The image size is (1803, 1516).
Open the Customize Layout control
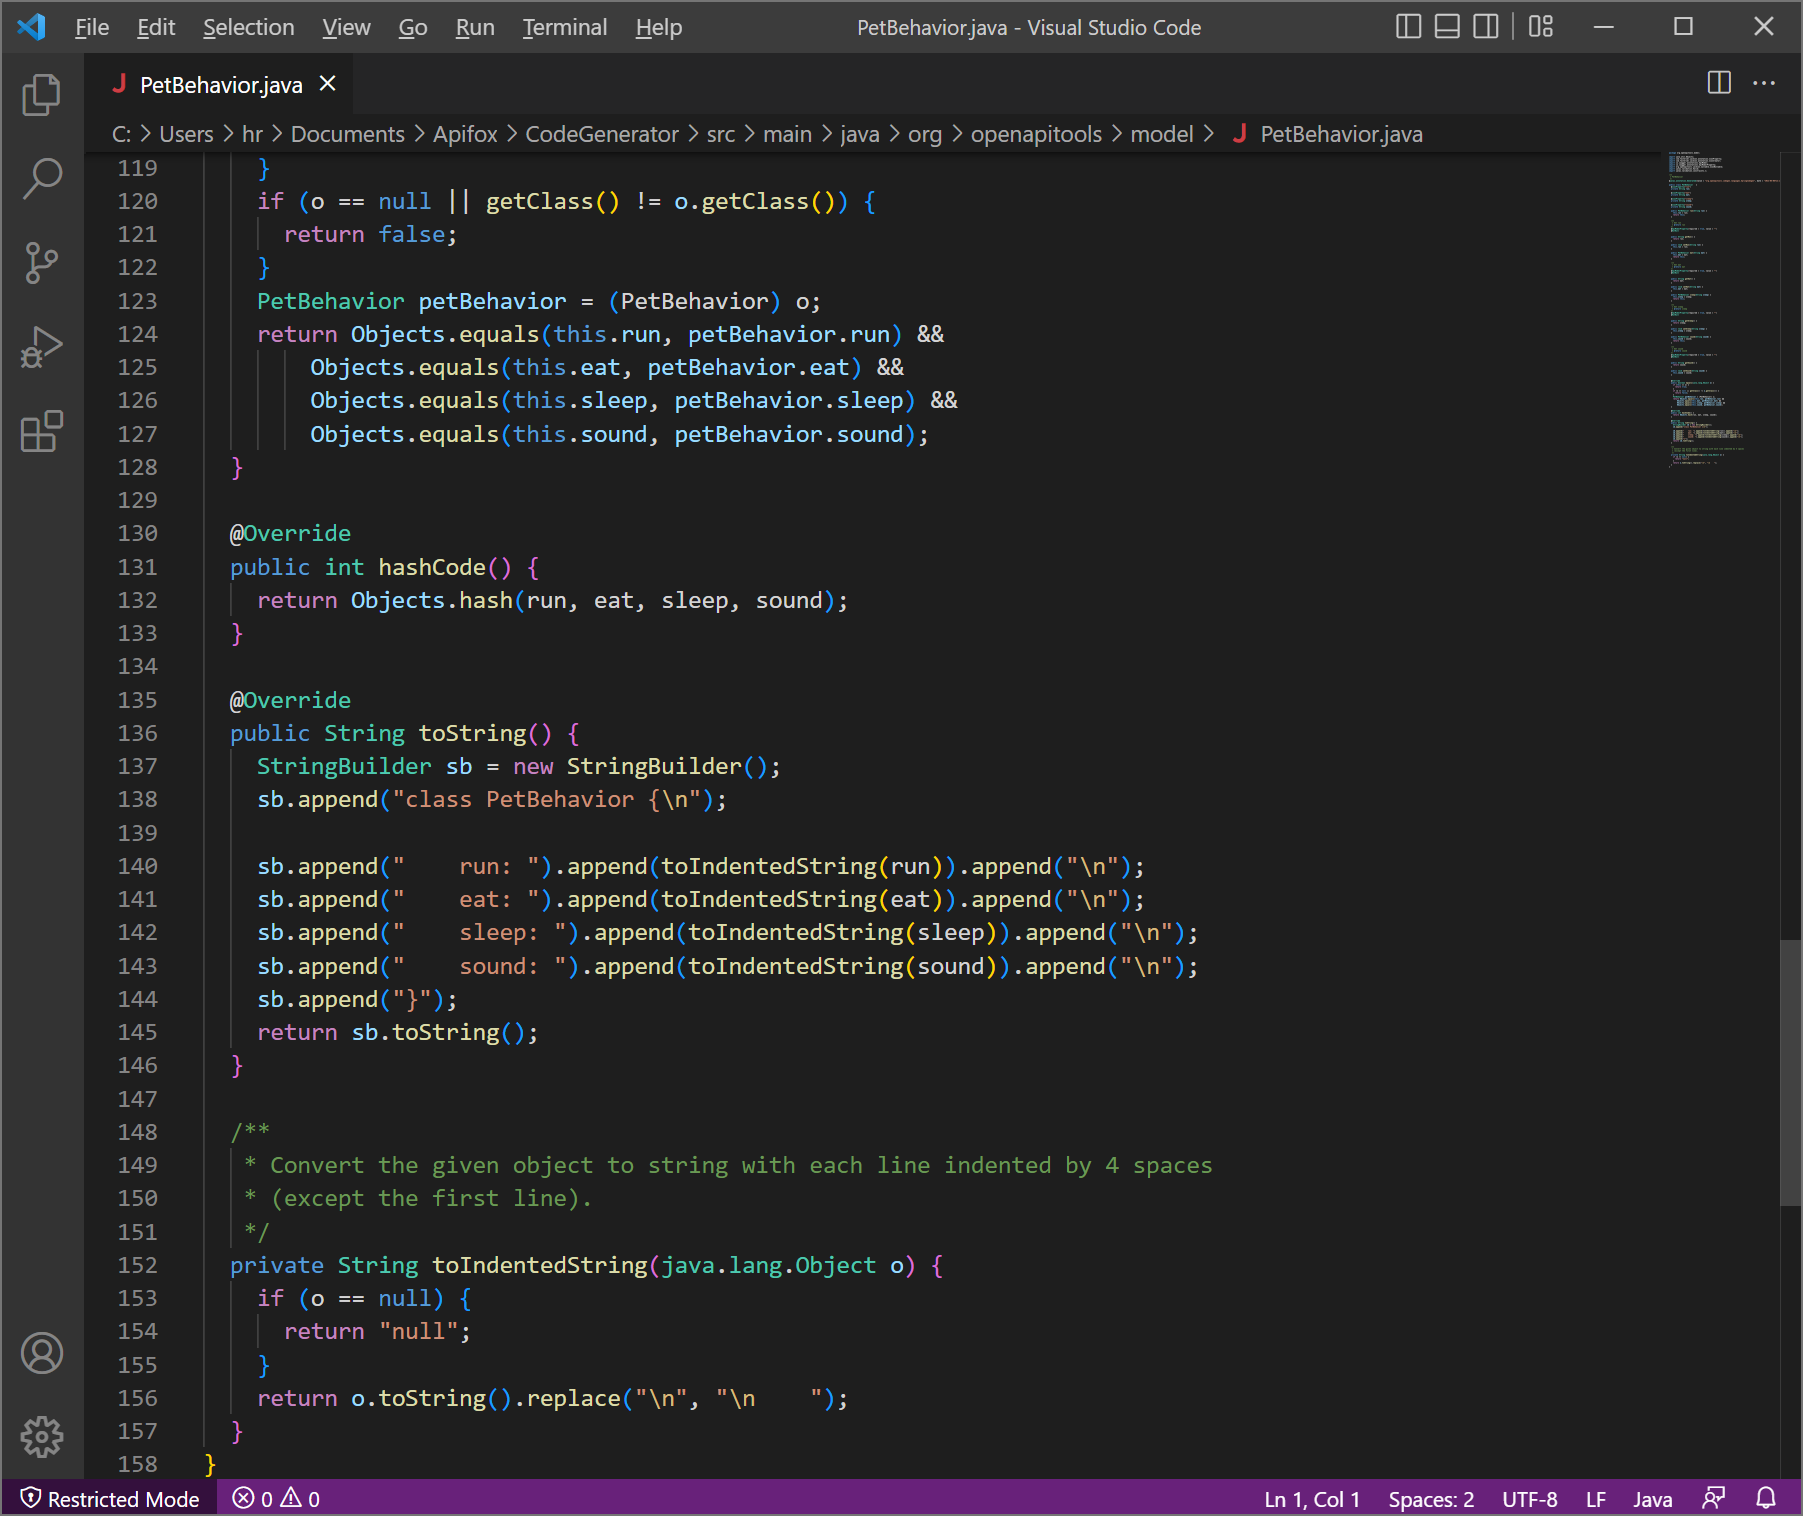(x=1541, y=27)
